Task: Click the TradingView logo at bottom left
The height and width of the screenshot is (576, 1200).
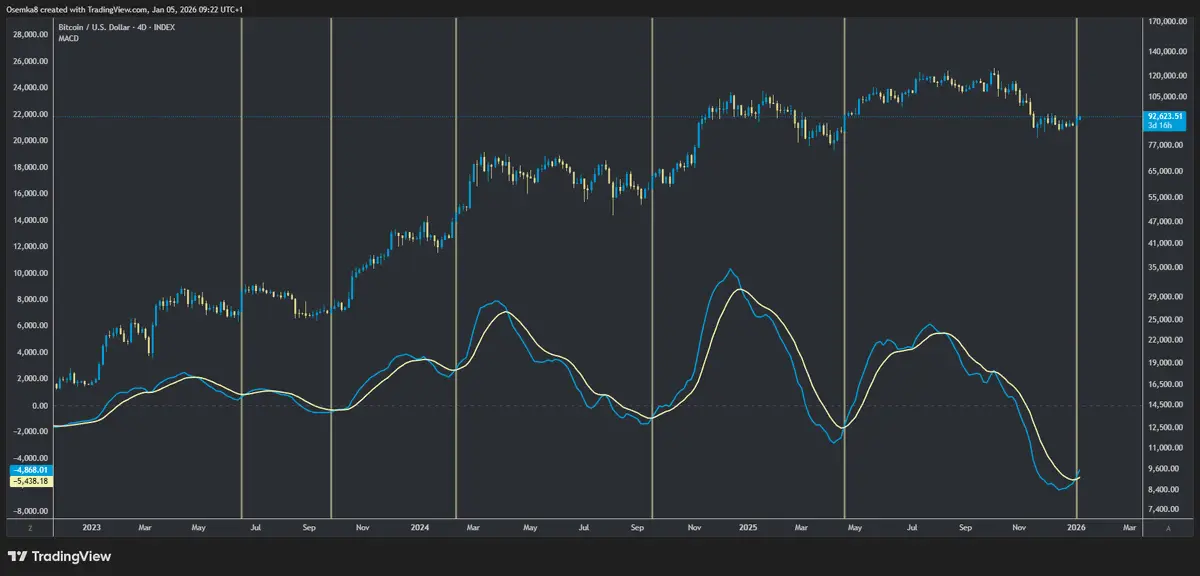Action: pyautogui.click(x=59, y=557)
